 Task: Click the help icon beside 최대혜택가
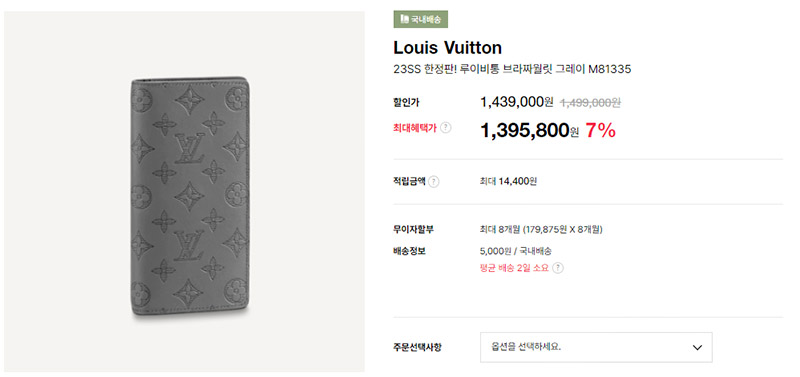point(445,128)
